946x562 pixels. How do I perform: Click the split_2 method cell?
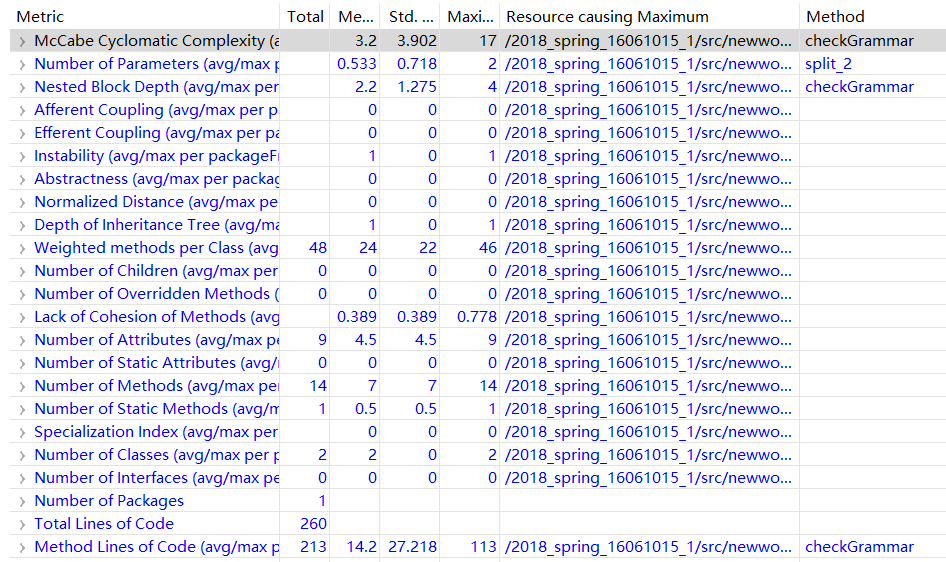pos(830,64)
